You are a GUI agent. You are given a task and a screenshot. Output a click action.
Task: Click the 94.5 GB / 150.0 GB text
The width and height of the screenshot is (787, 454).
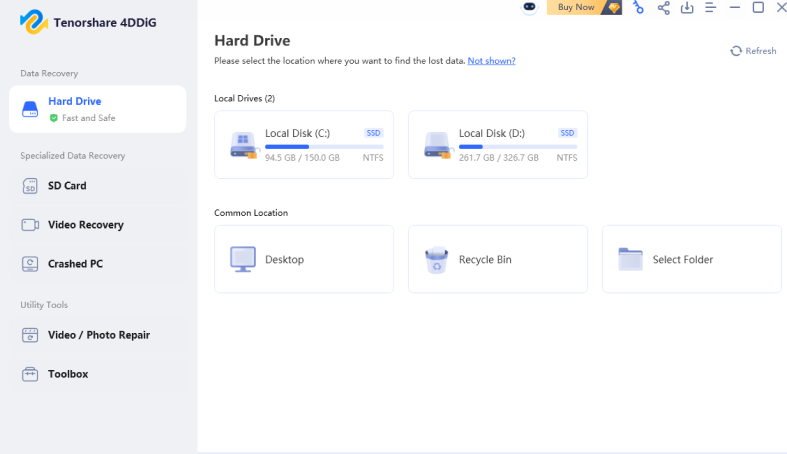[x=302, y=158]
